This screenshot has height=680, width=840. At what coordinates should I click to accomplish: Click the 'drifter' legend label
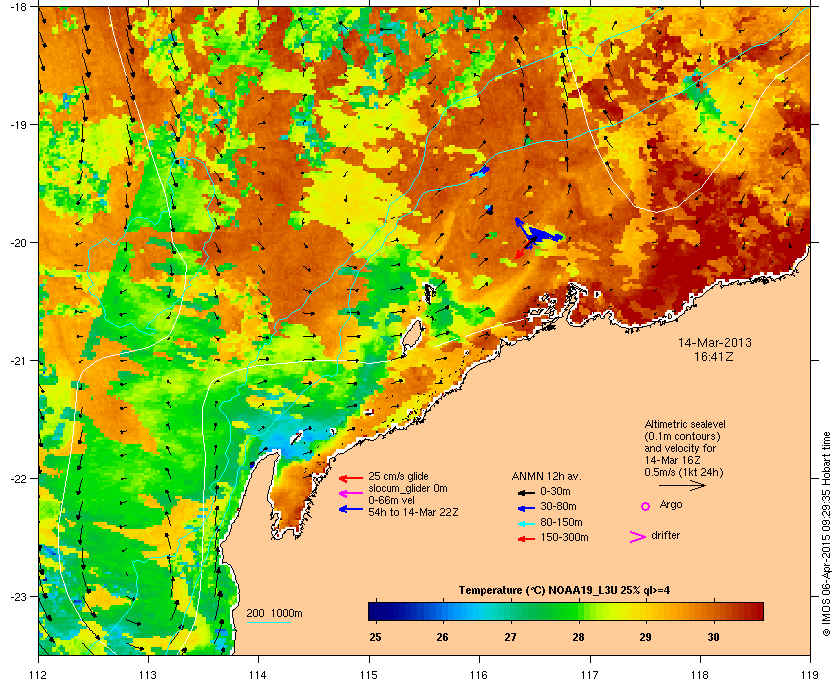tap(665, 535)
